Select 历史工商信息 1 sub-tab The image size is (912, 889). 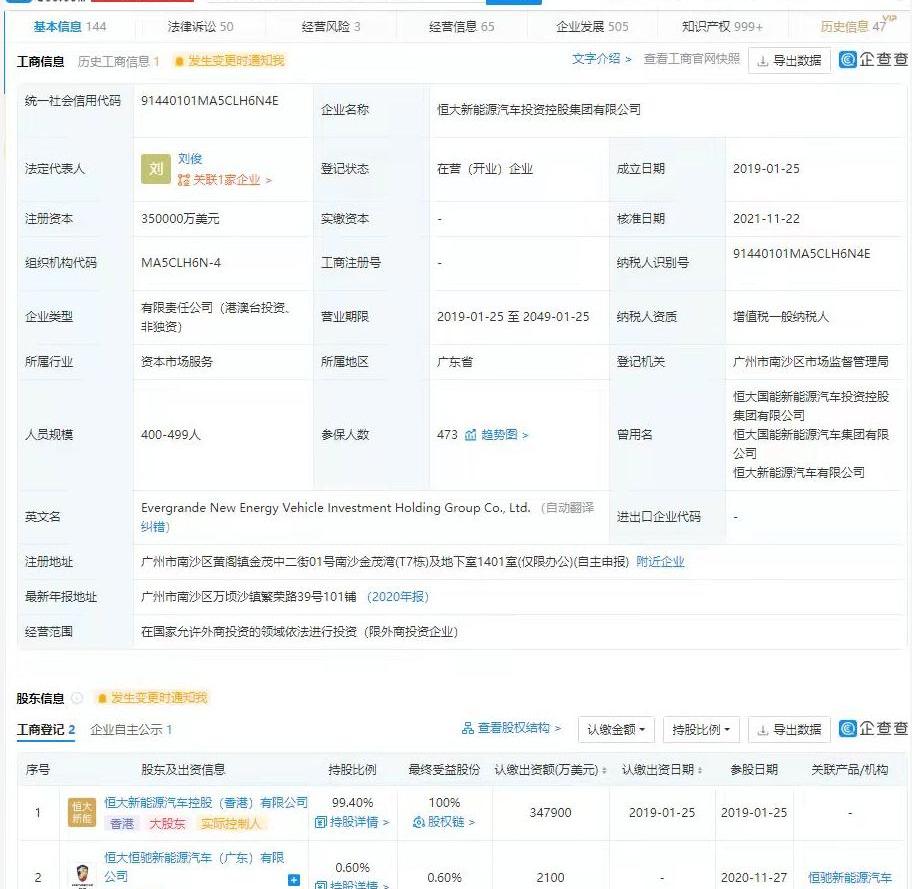point(118,61)
